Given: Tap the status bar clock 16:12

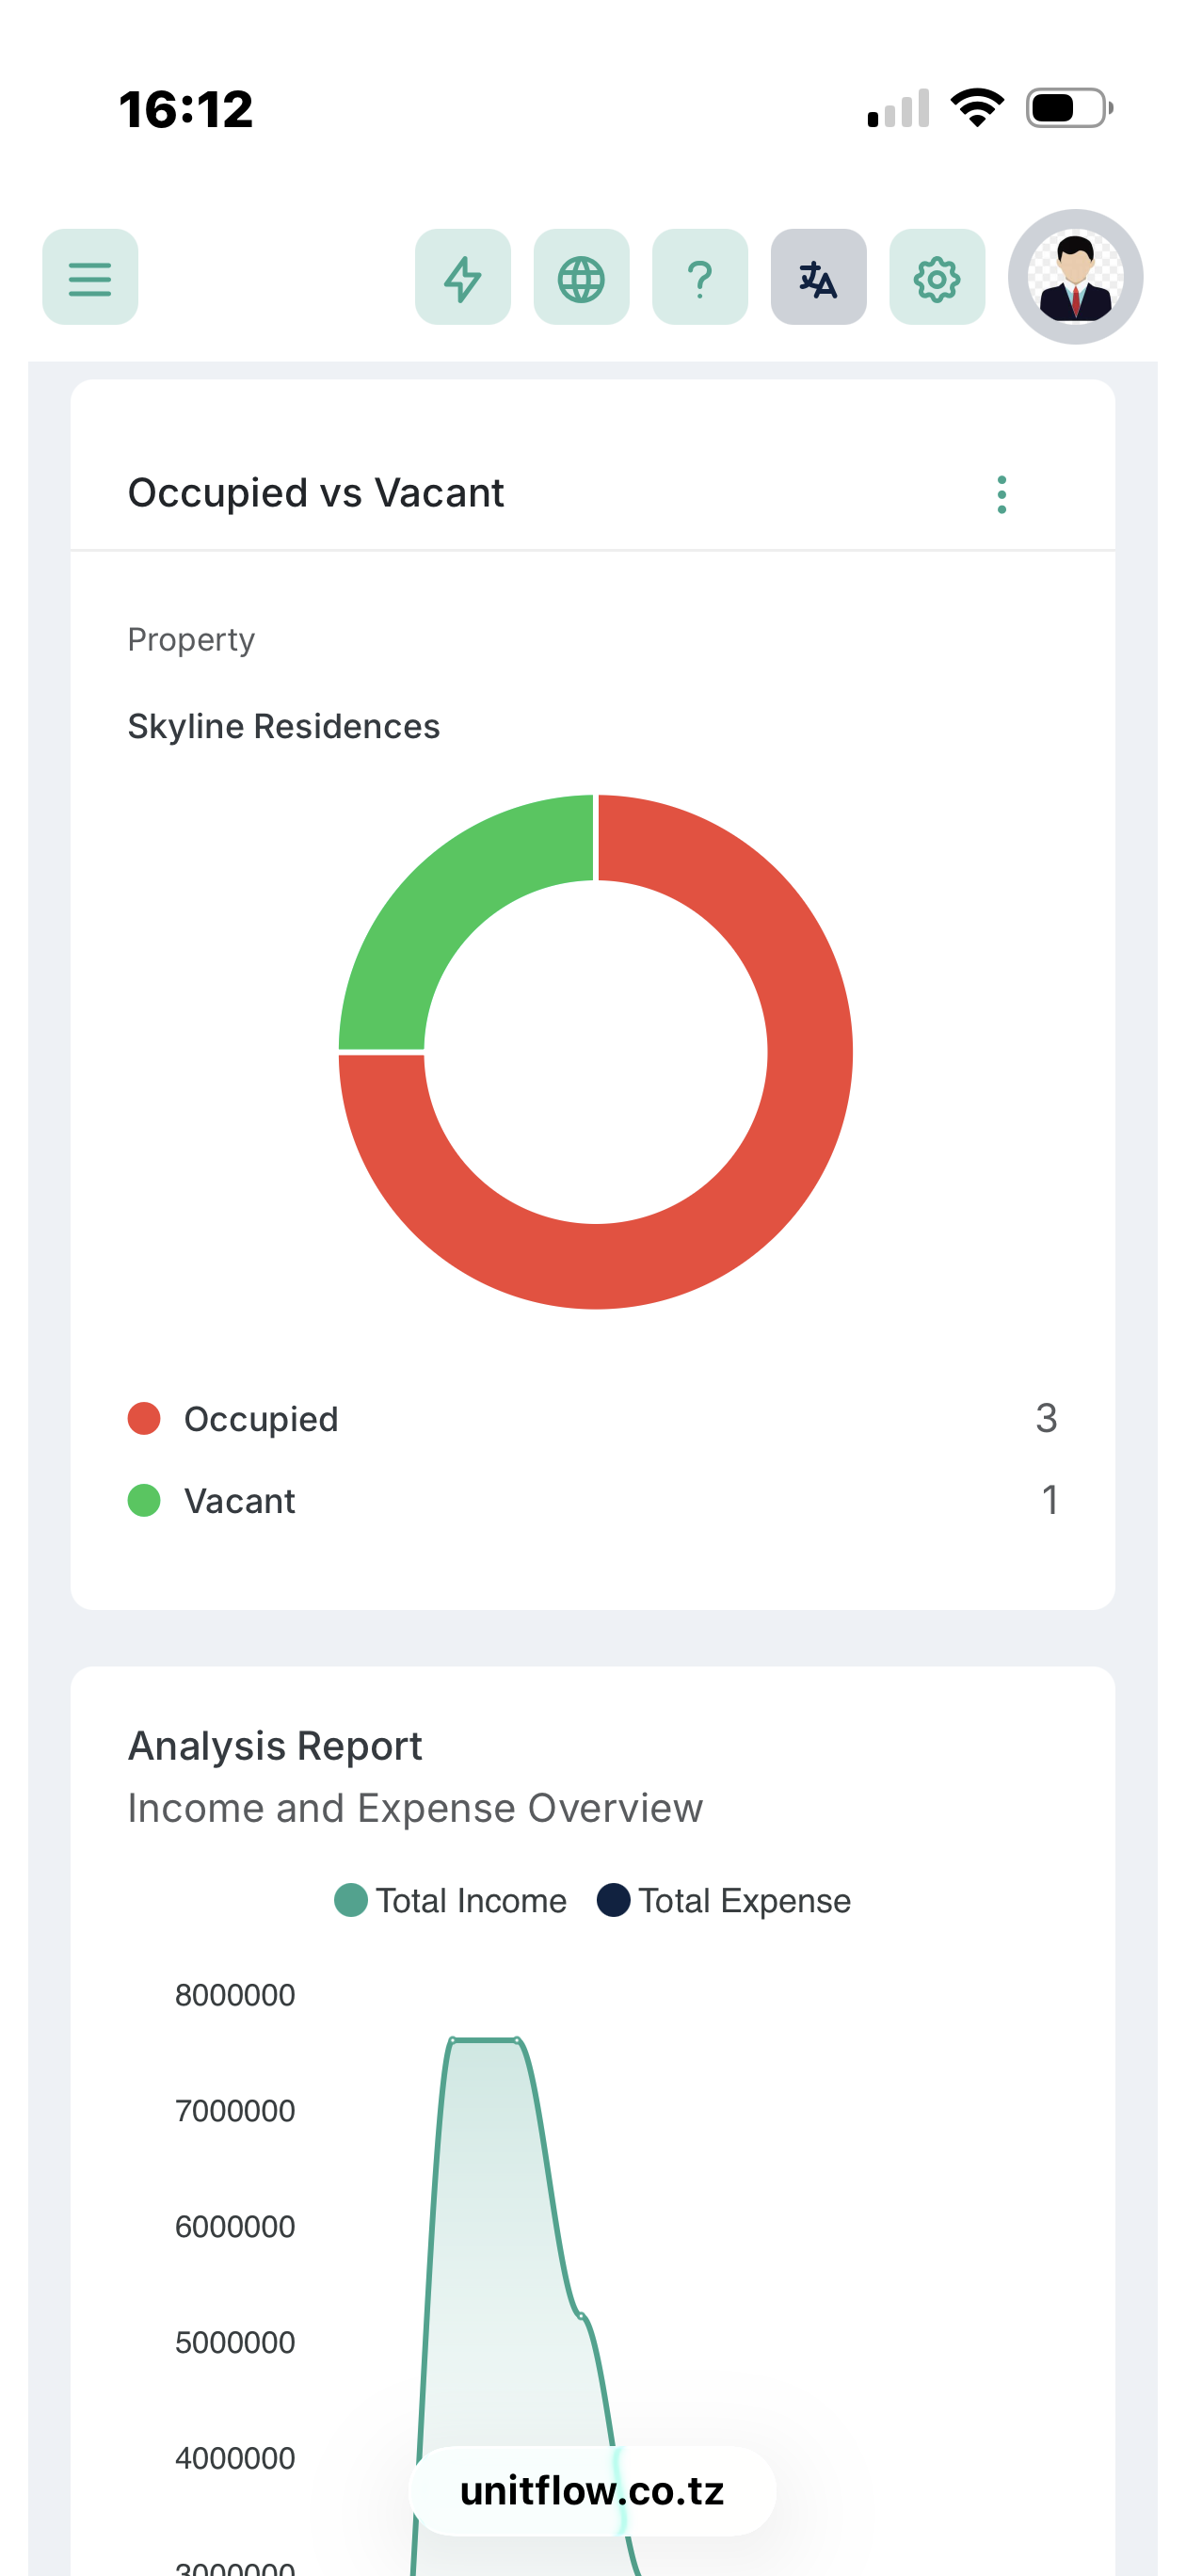Looking at the screenshot, I should [x=186, y=109].
